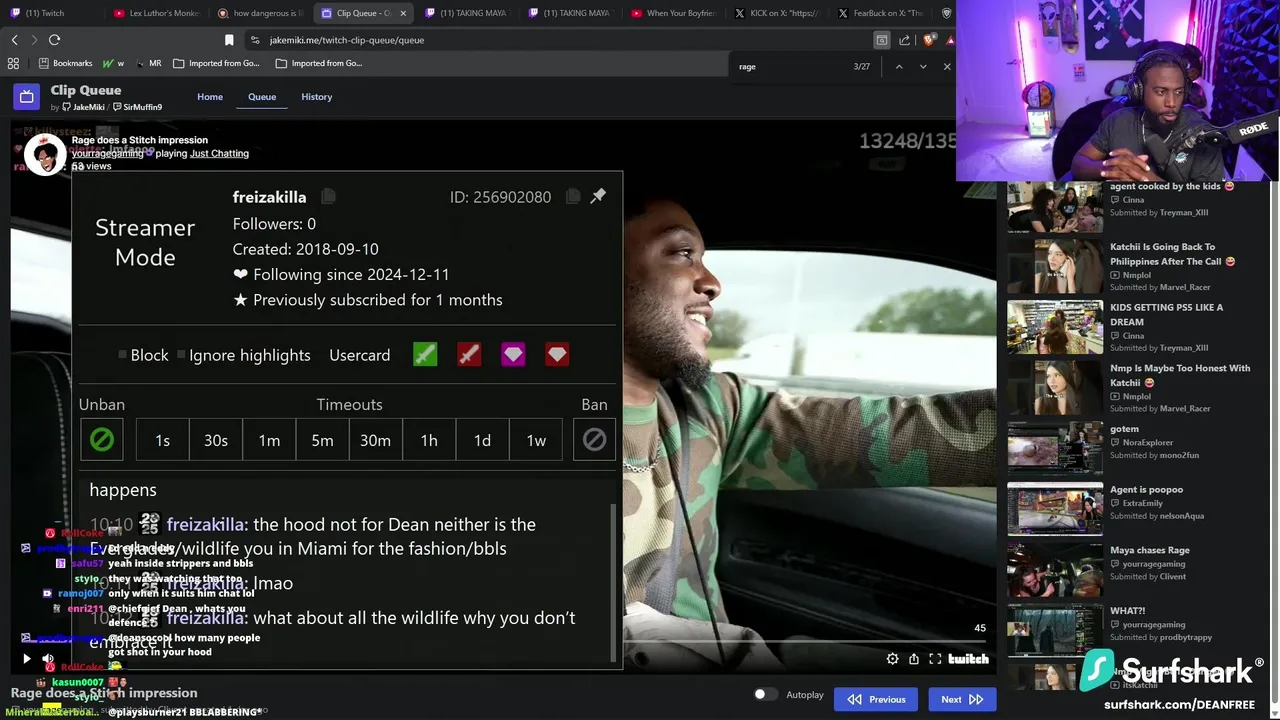The width and height of the screenshot is (1280, 720).
Task: Timeout the user for 1s
Action: [162, 440]
